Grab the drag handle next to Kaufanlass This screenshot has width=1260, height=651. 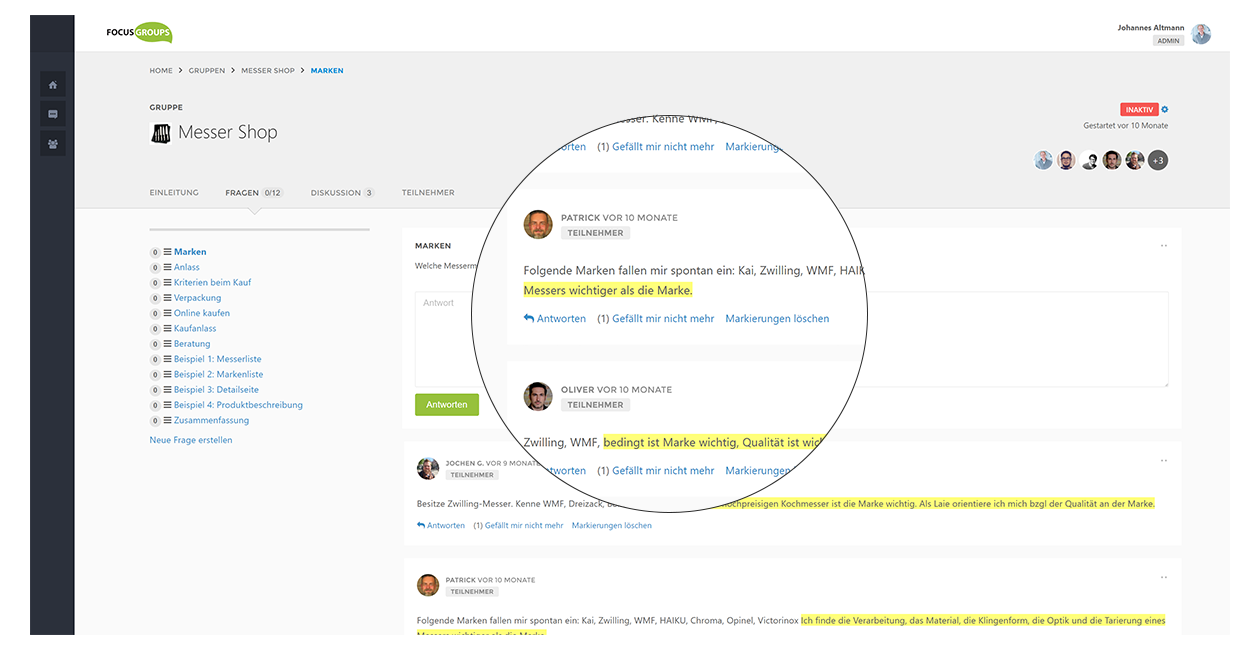pyautogui.click(x=168, y=328)
